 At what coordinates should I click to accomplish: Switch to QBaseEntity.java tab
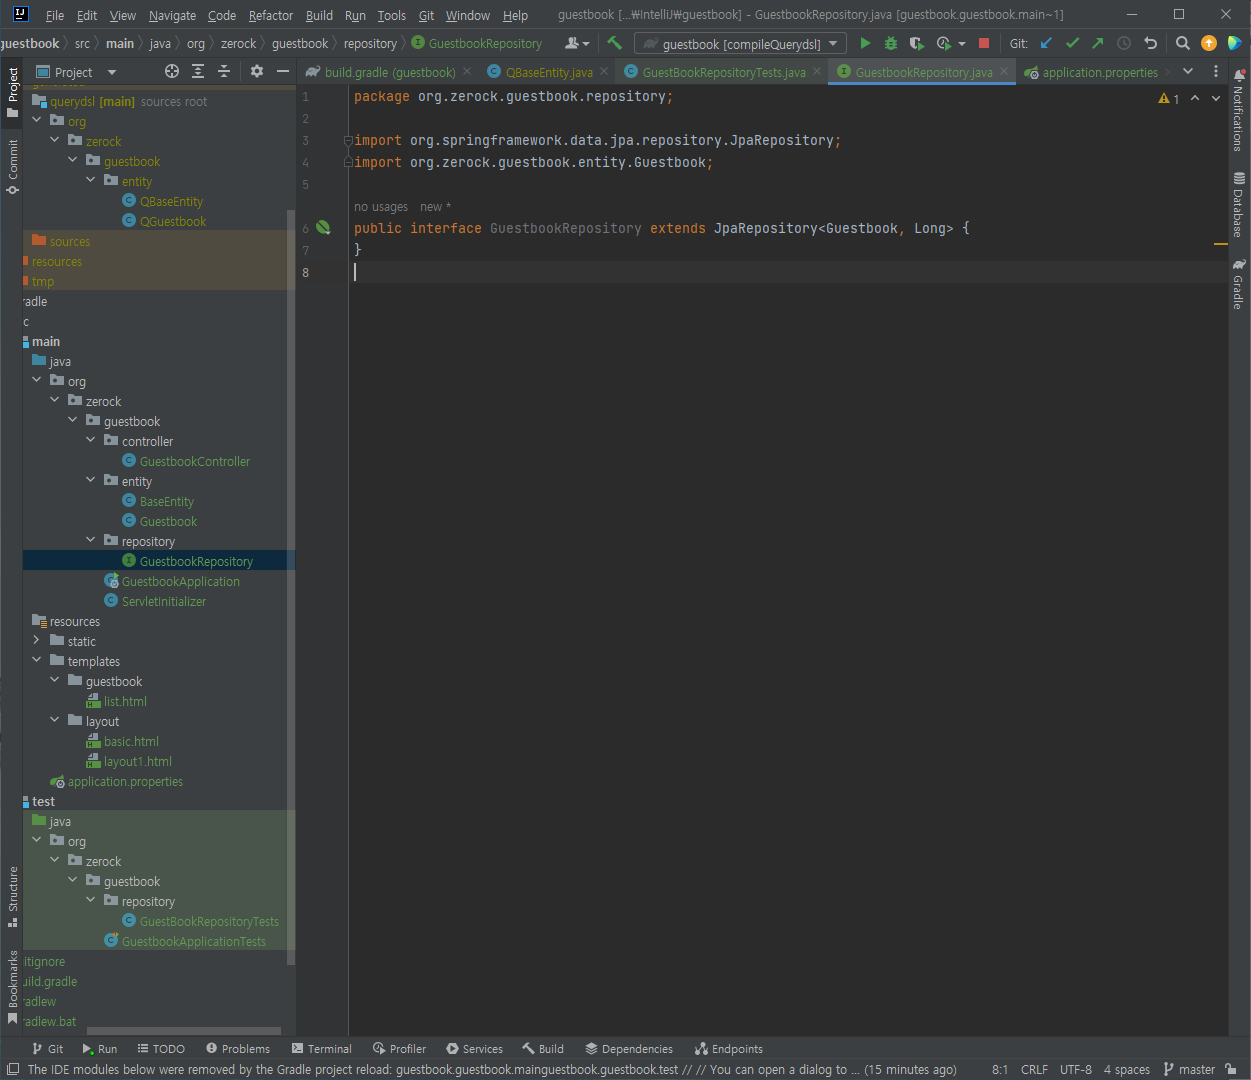click(549, 72)
